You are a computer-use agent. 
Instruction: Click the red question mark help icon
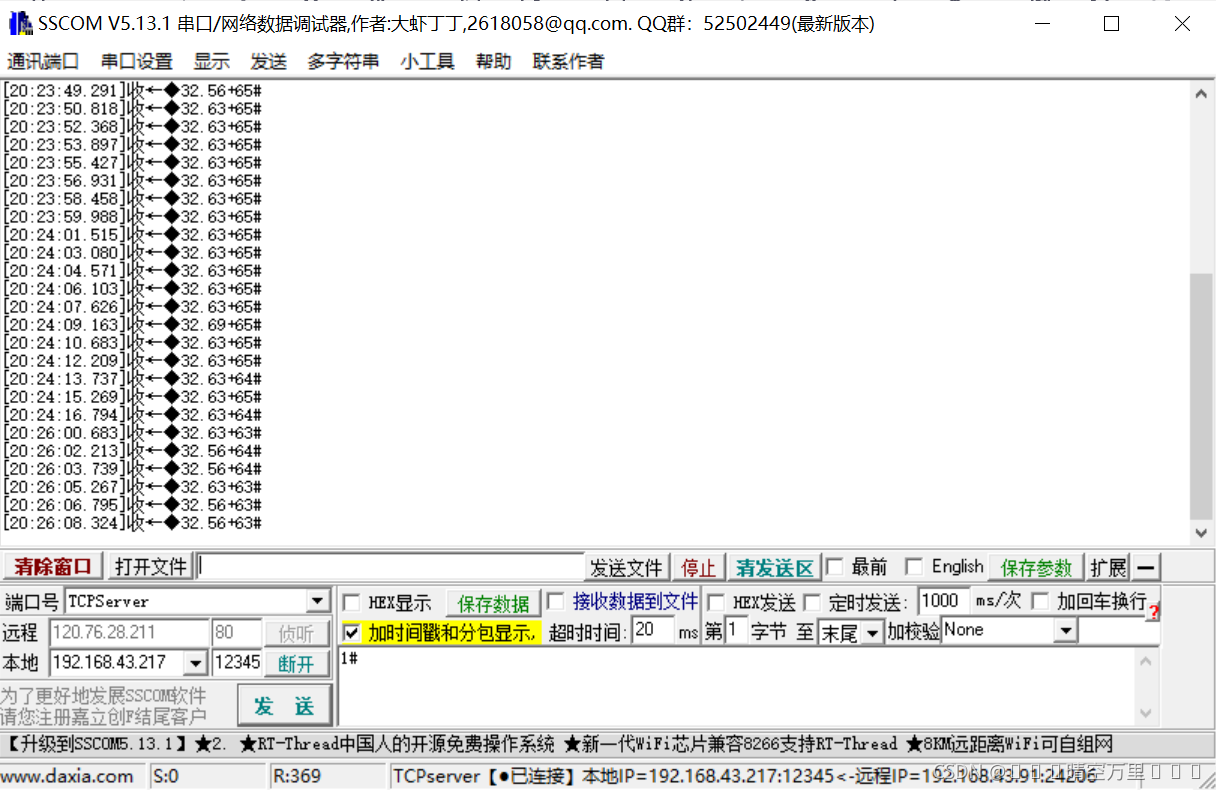1153,612
